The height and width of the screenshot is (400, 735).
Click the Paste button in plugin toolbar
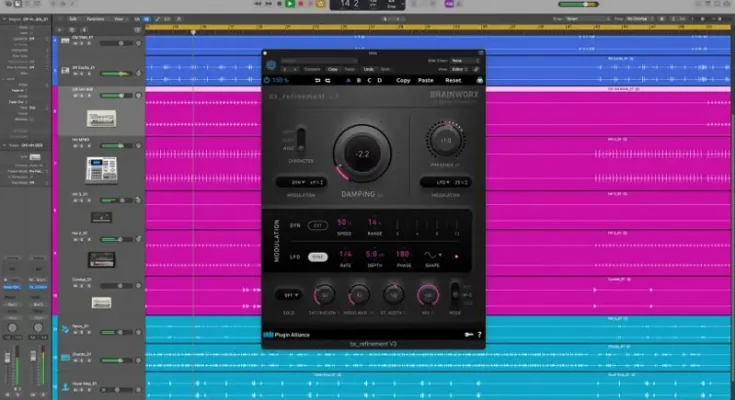point(426,80)
